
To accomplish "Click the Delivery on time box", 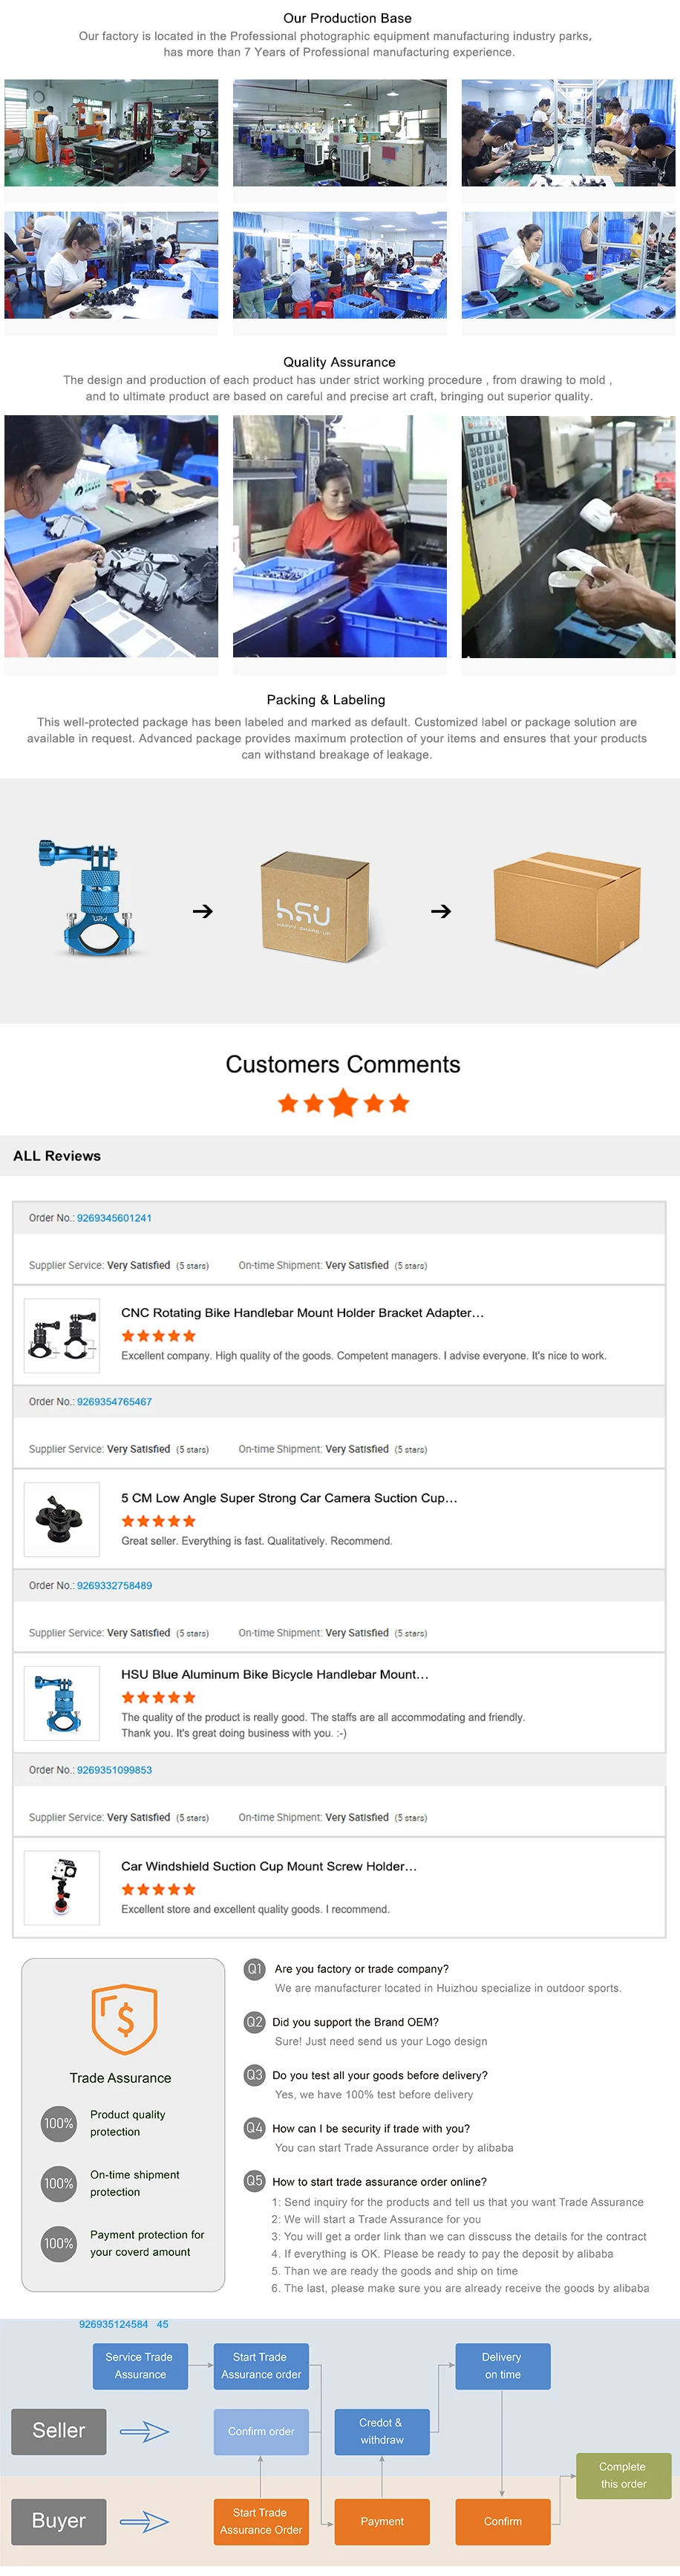I will click(502, 2366).
